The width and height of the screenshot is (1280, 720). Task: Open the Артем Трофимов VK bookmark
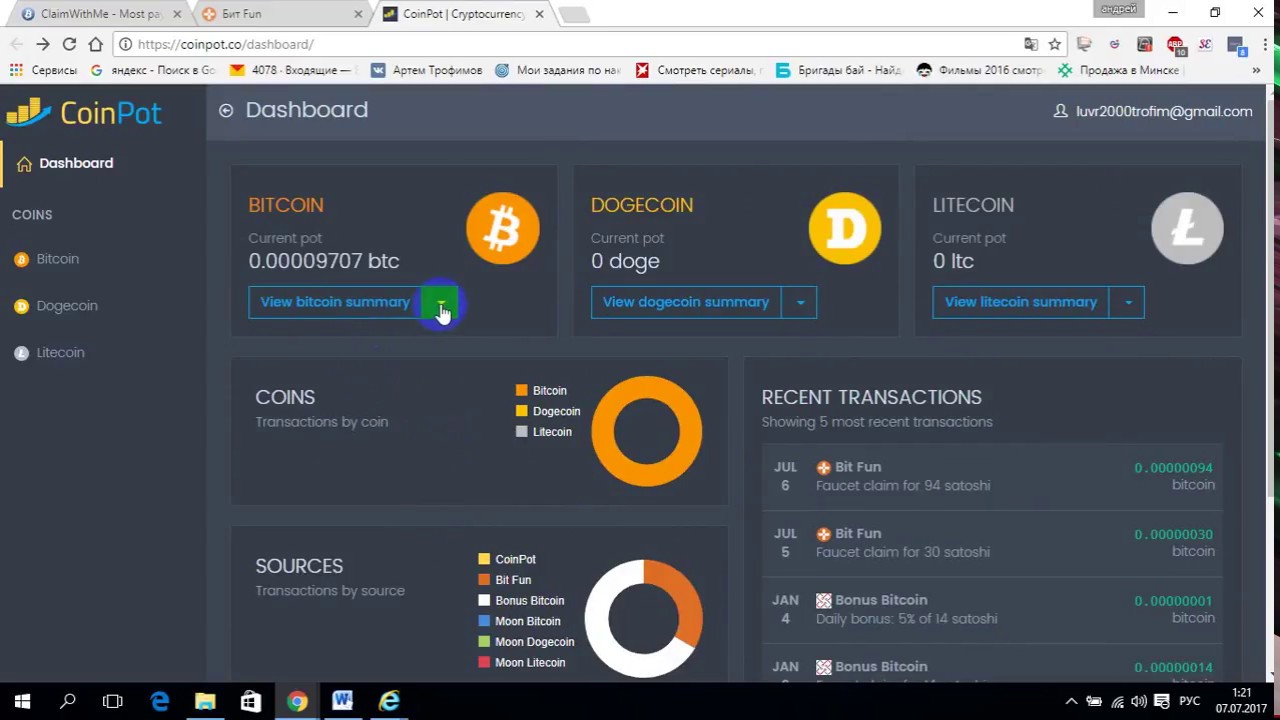tap(426, 70)
